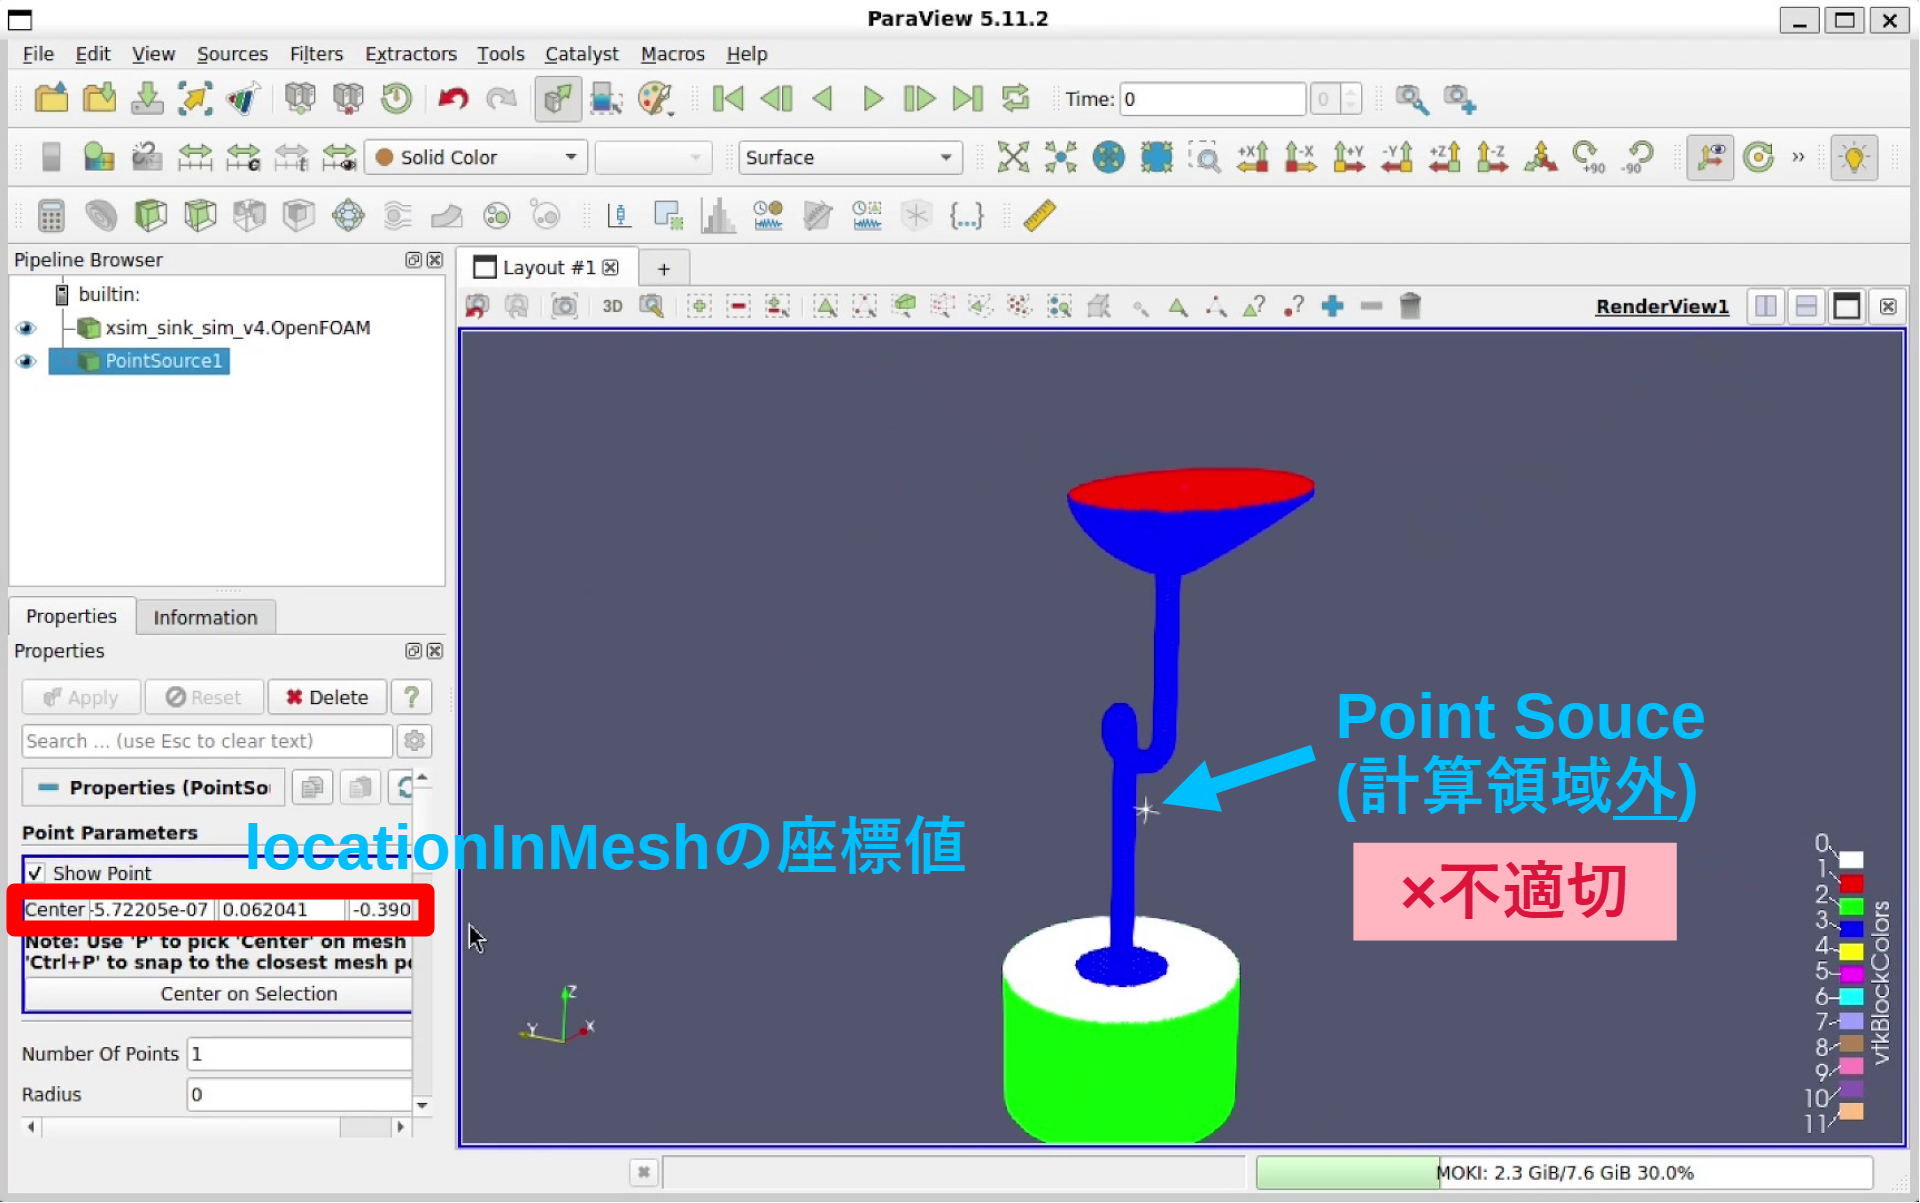Click the Play animation button
This screenshot has width=1920, height=1203.
click(x=872, y=98)
